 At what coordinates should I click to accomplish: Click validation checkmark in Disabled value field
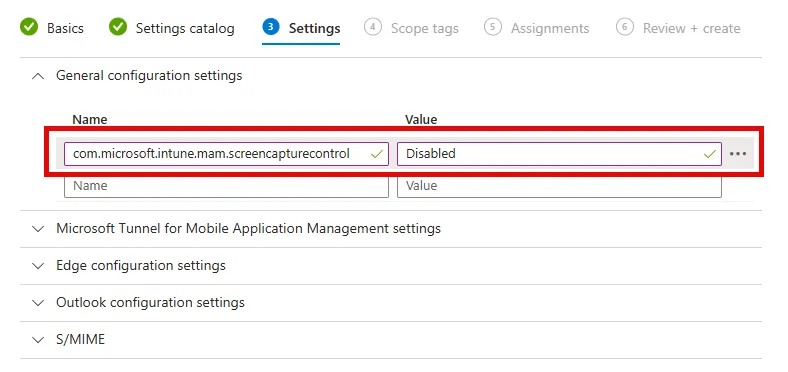click(710, 154)
